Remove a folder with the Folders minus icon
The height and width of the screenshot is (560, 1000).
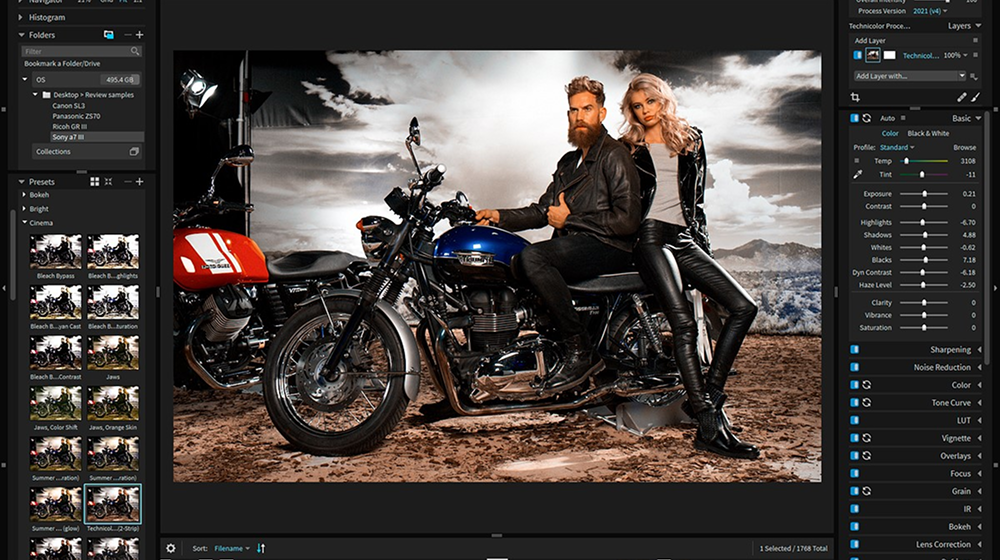click(x=128, y=35)
